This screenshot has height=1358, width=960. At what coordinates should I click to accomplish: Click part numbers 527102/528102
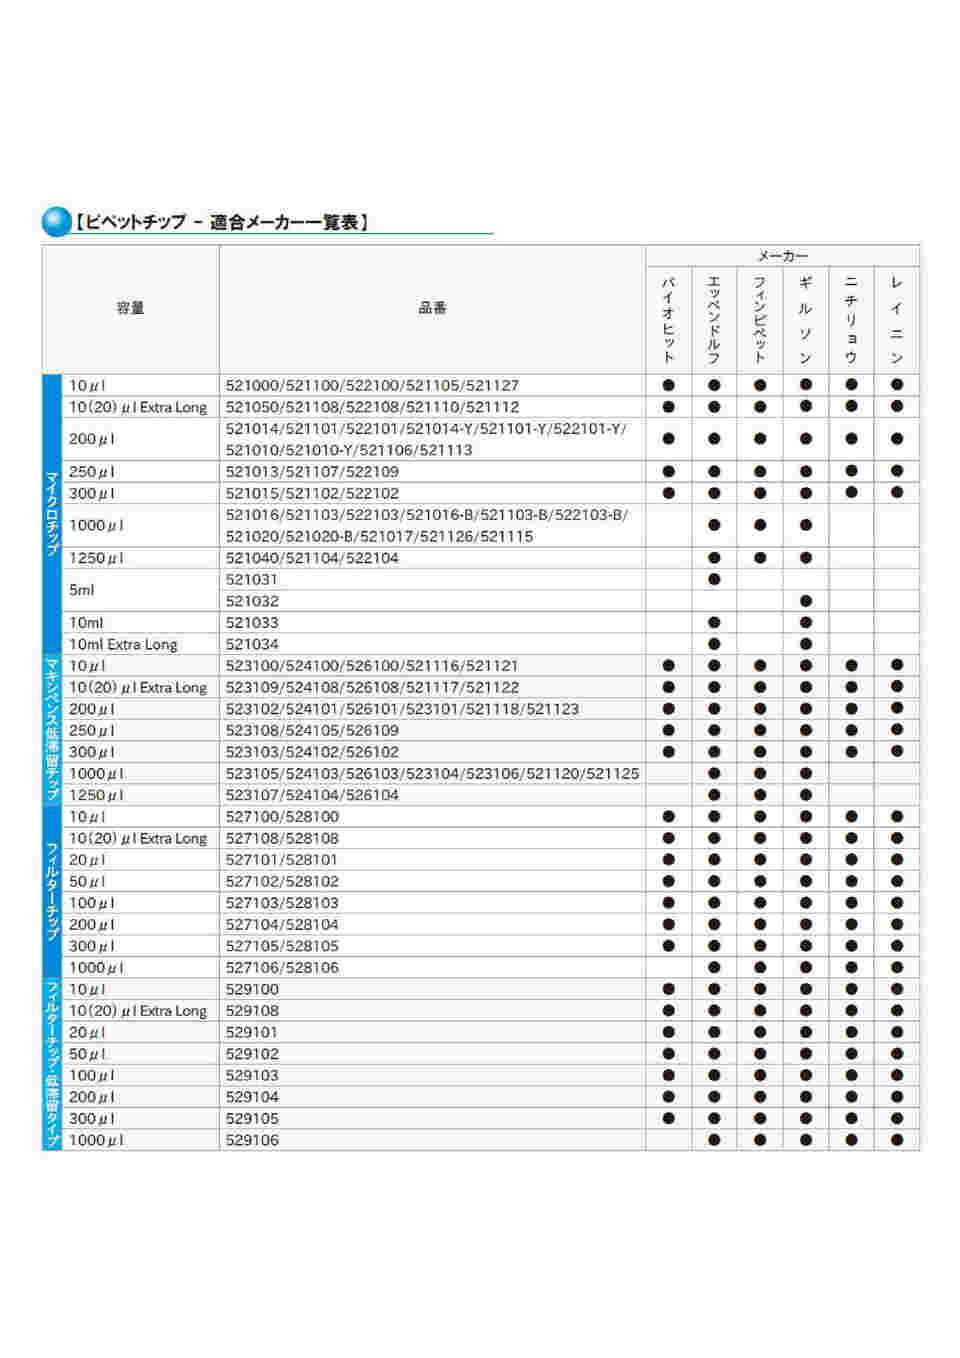(x=282, y=881)
